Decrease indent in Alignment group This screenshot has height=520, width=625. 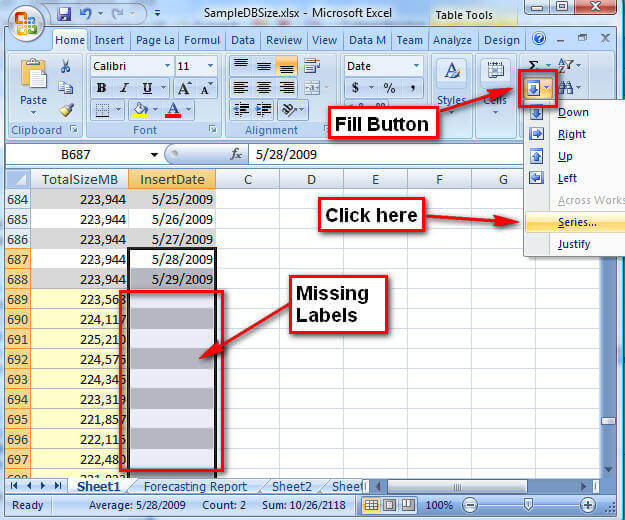[x=241, y=109]
